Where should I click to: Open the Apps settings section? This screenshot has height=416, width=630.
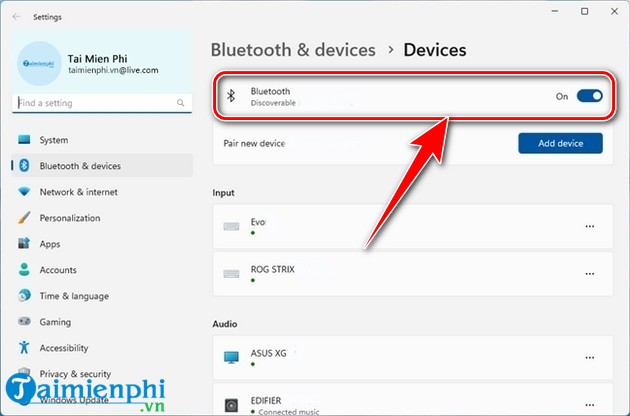point(102,244)
